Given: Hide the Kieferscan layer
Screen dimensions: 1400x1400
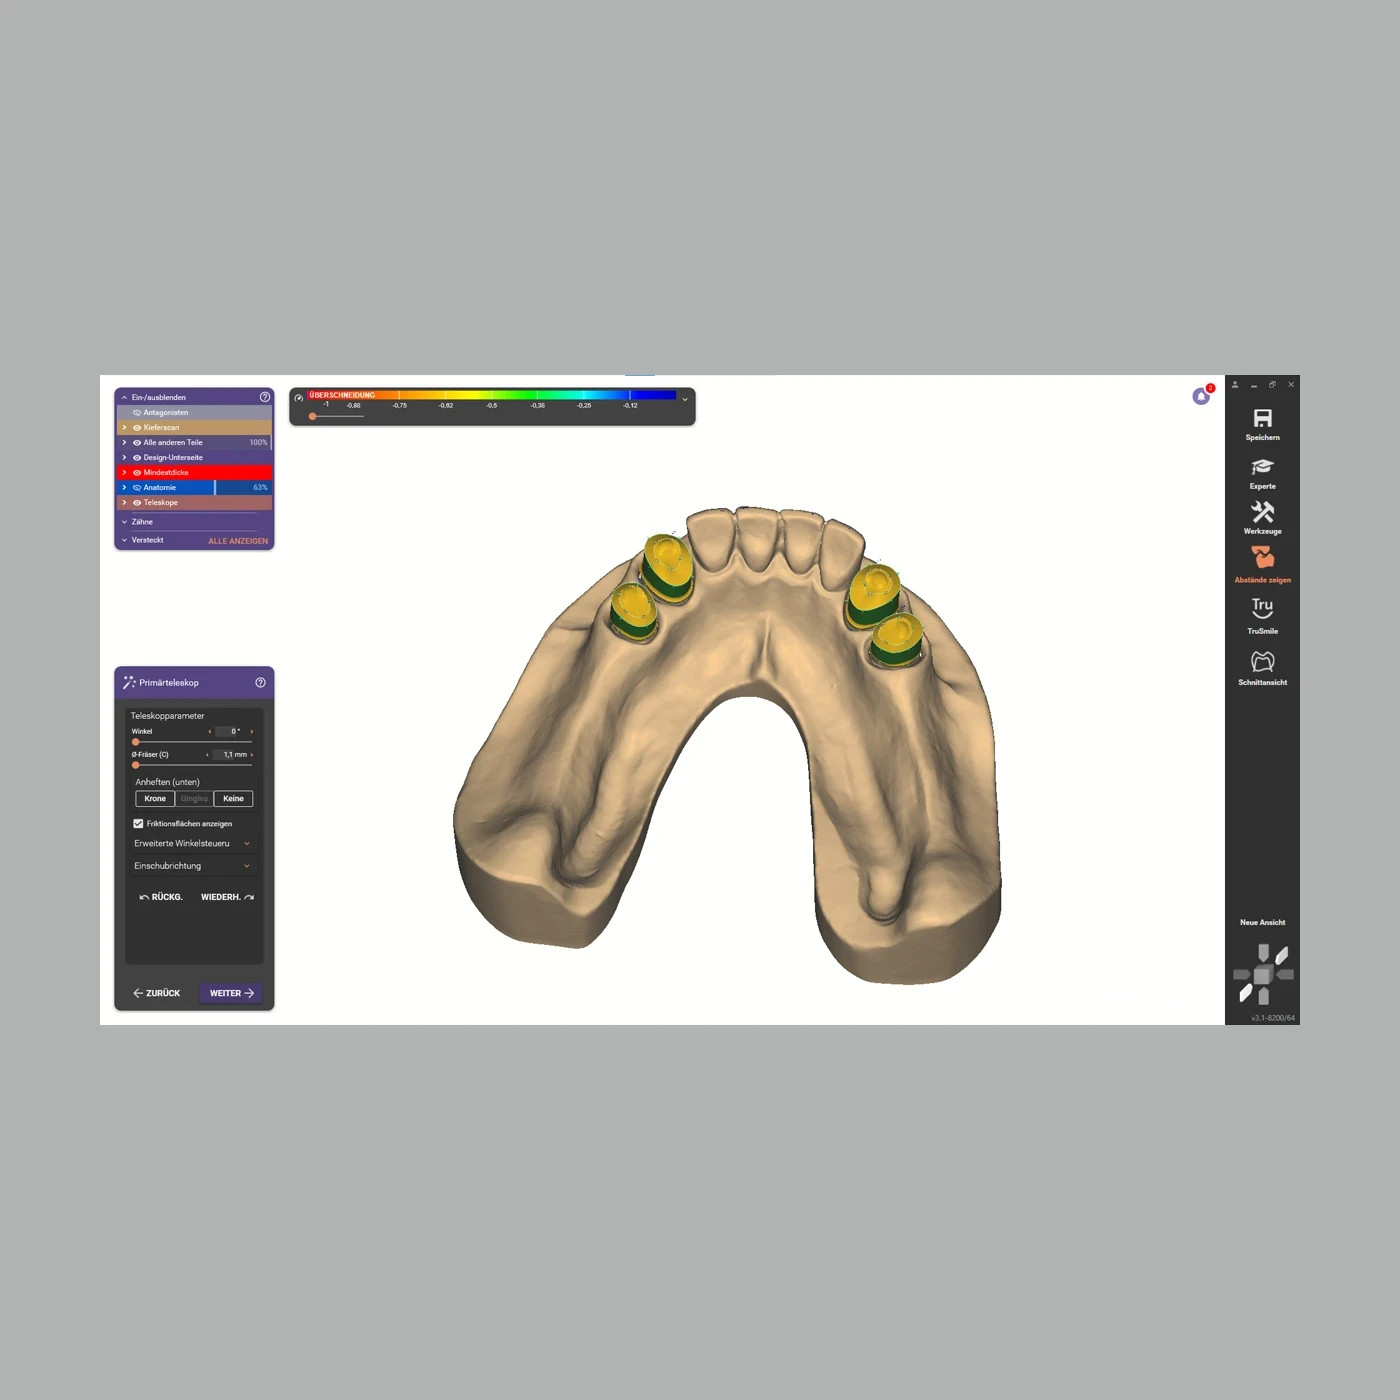Looking at the screenshot, I should pos(137,427).
